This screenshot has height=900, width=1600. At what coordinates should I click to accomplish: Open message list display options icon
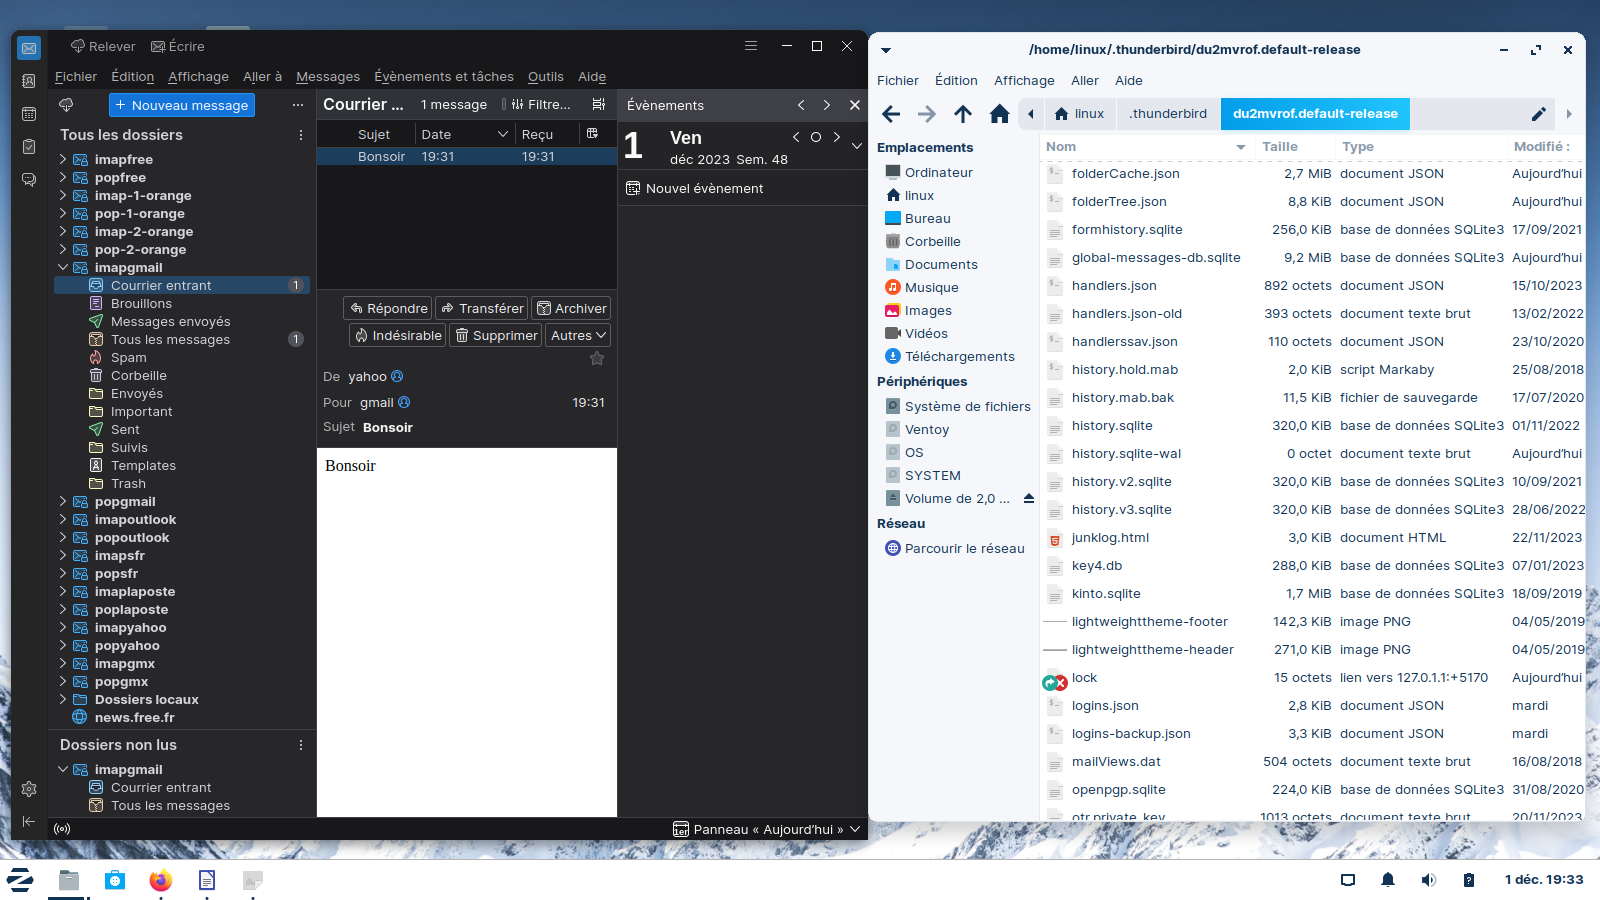(x=599, y=104)
